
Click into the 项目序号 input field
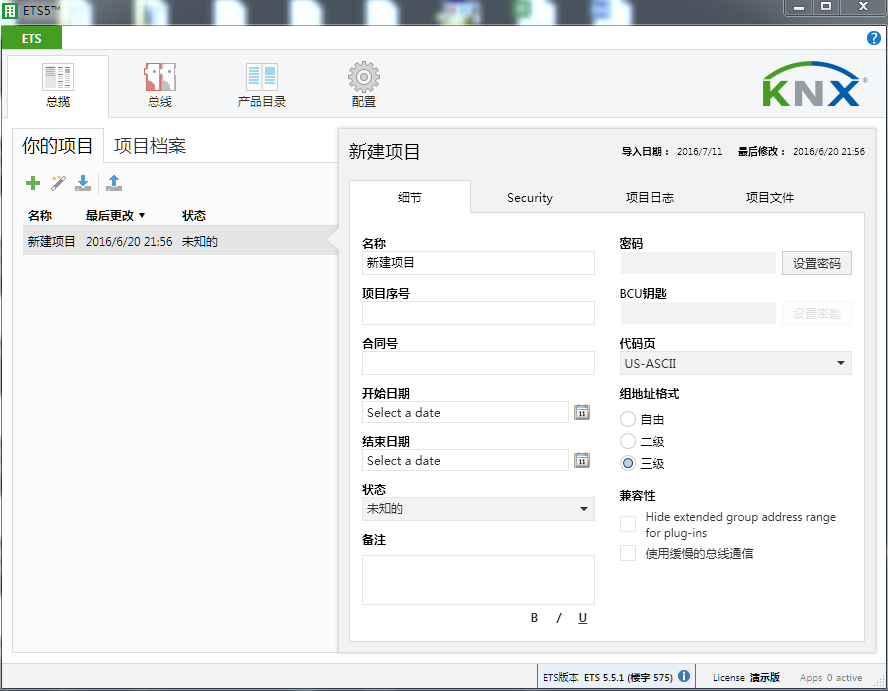[478, 313]
